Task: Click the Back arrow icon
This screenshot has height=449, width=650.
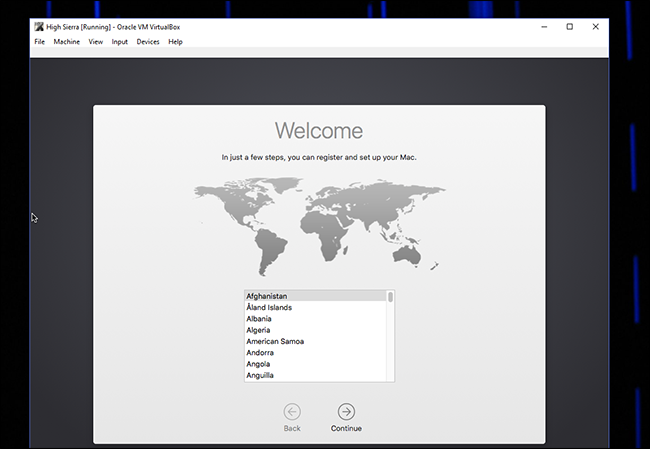Action: coord(292,412)
